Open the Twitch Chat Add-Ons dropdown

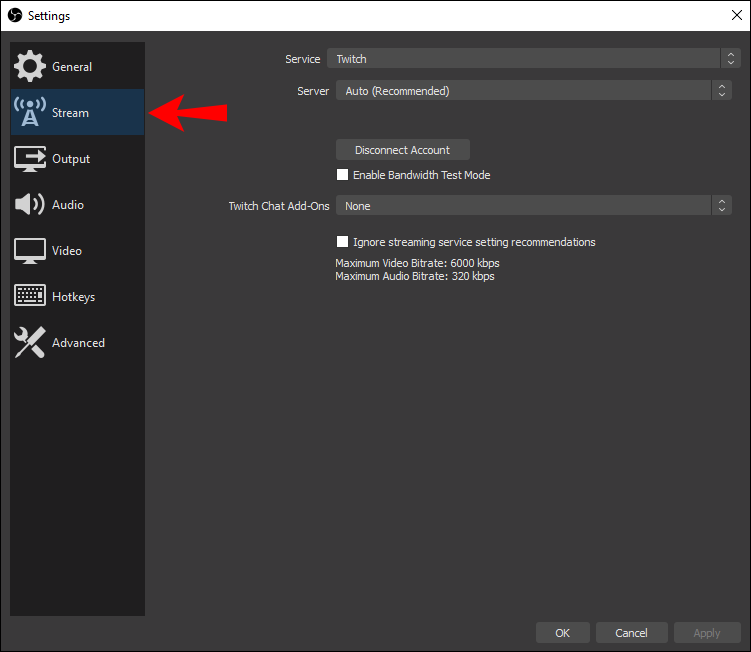pyautogui.click(x=533, y=206)
